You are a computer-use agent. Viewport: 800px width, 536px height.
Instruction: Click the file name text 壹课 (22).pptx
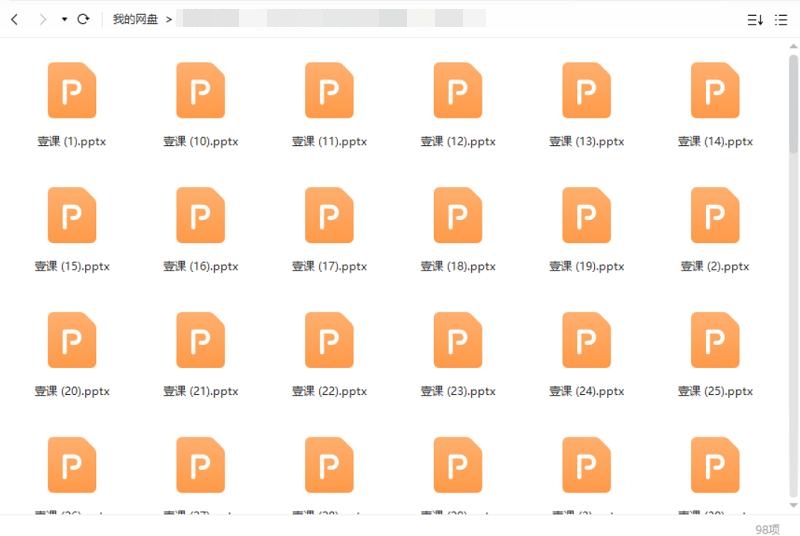[329, 392]
